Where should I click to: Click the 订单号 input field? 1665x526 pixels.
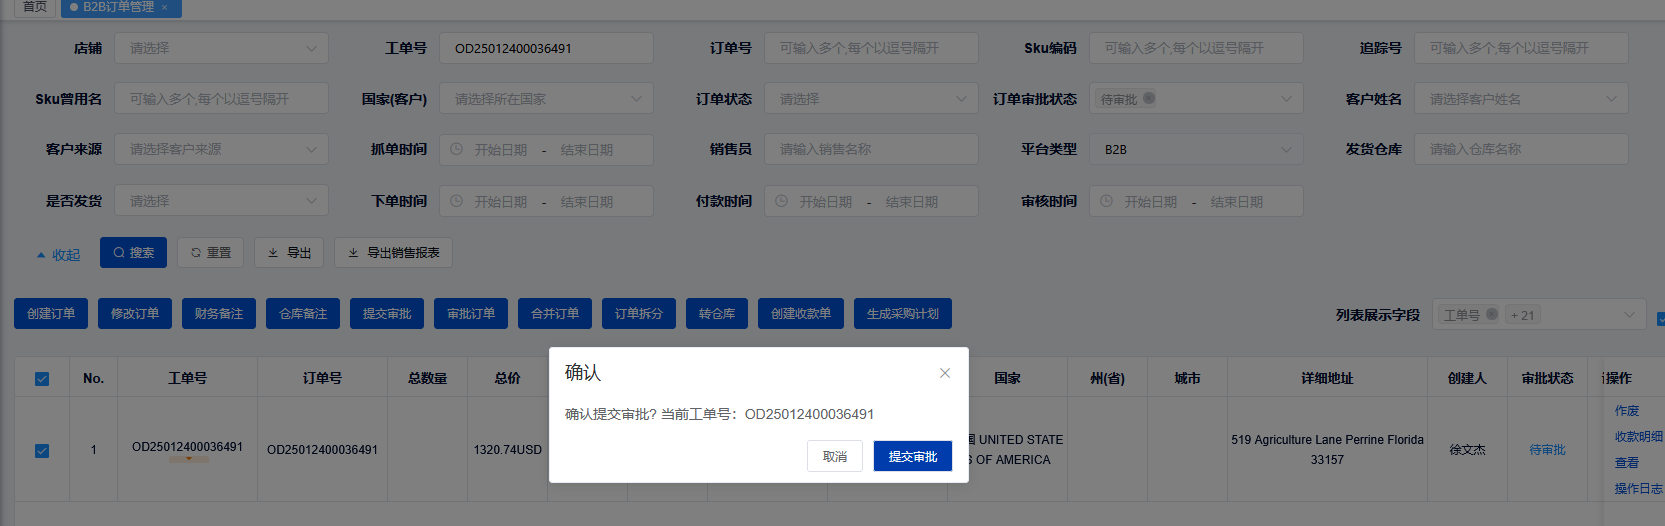coord(871,48)
